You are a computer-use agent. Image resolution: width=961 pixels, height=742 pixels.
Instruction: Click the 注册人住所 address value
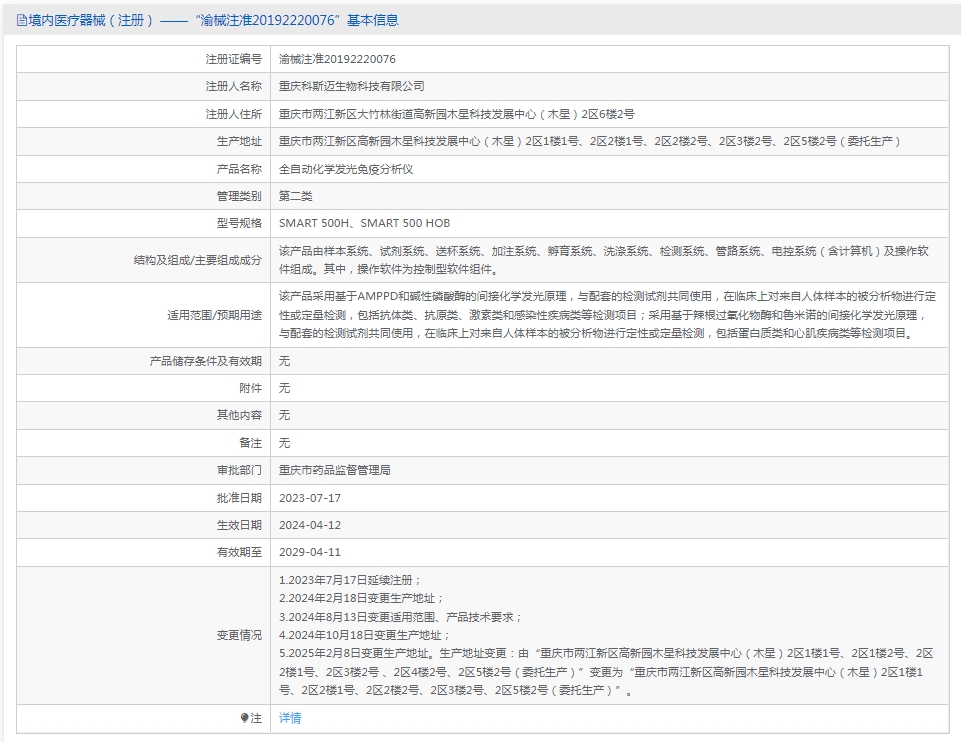(456, 114)
